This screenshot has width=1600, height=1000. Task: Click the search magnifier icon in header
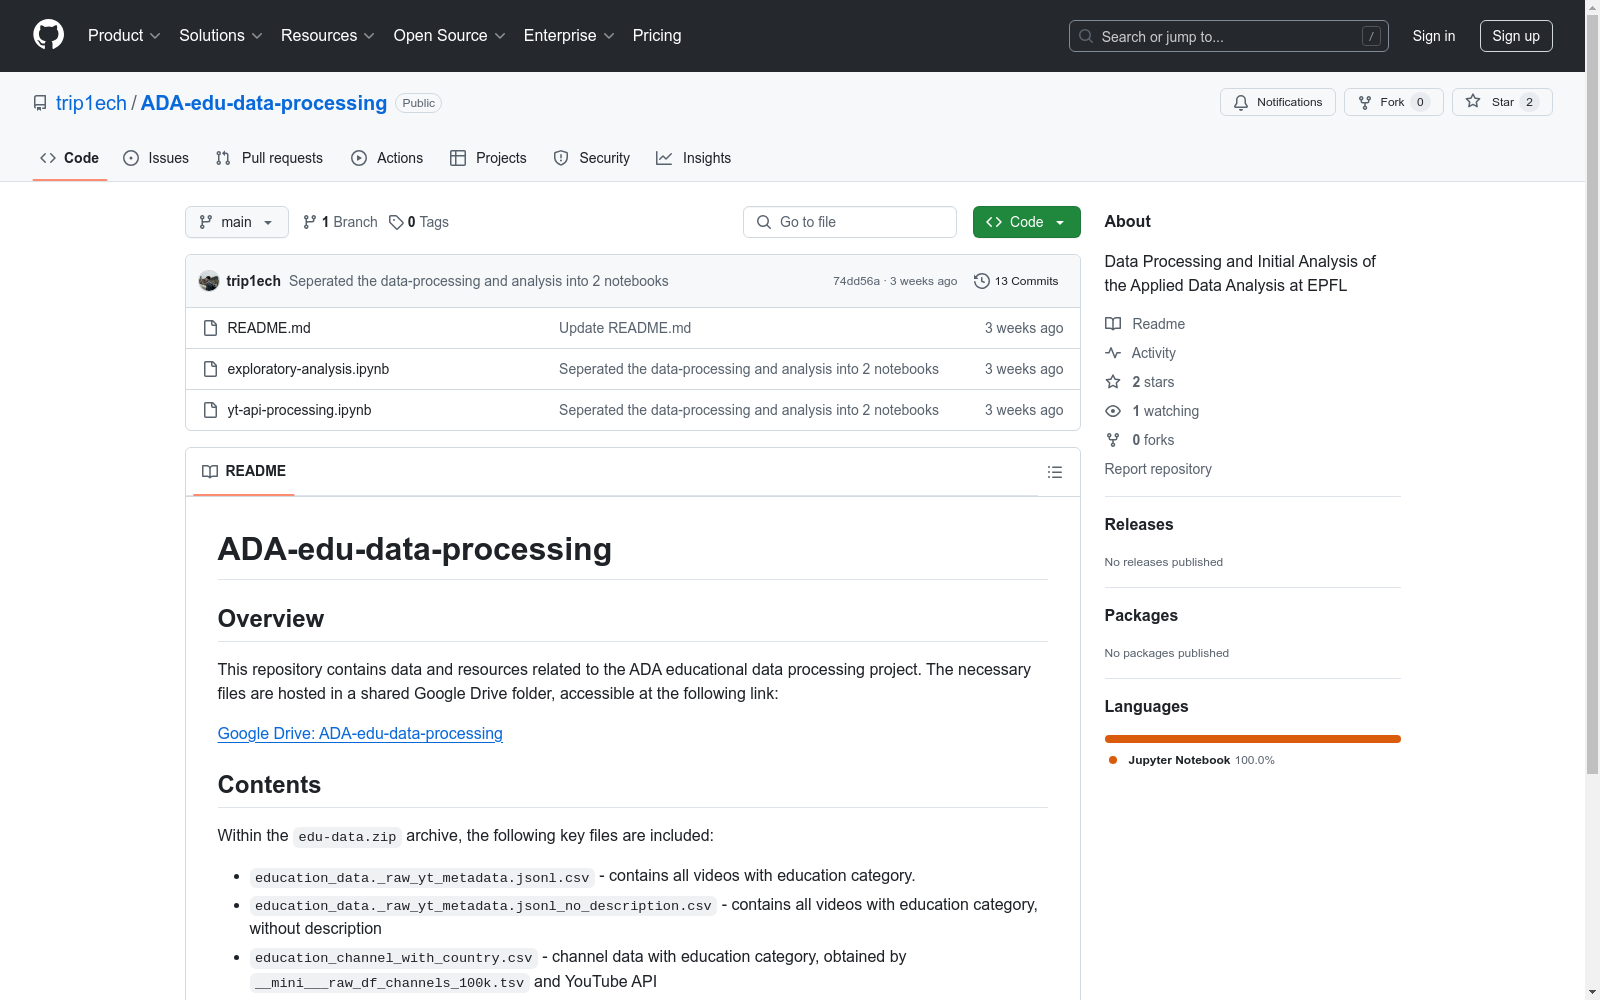point(1086,36)
